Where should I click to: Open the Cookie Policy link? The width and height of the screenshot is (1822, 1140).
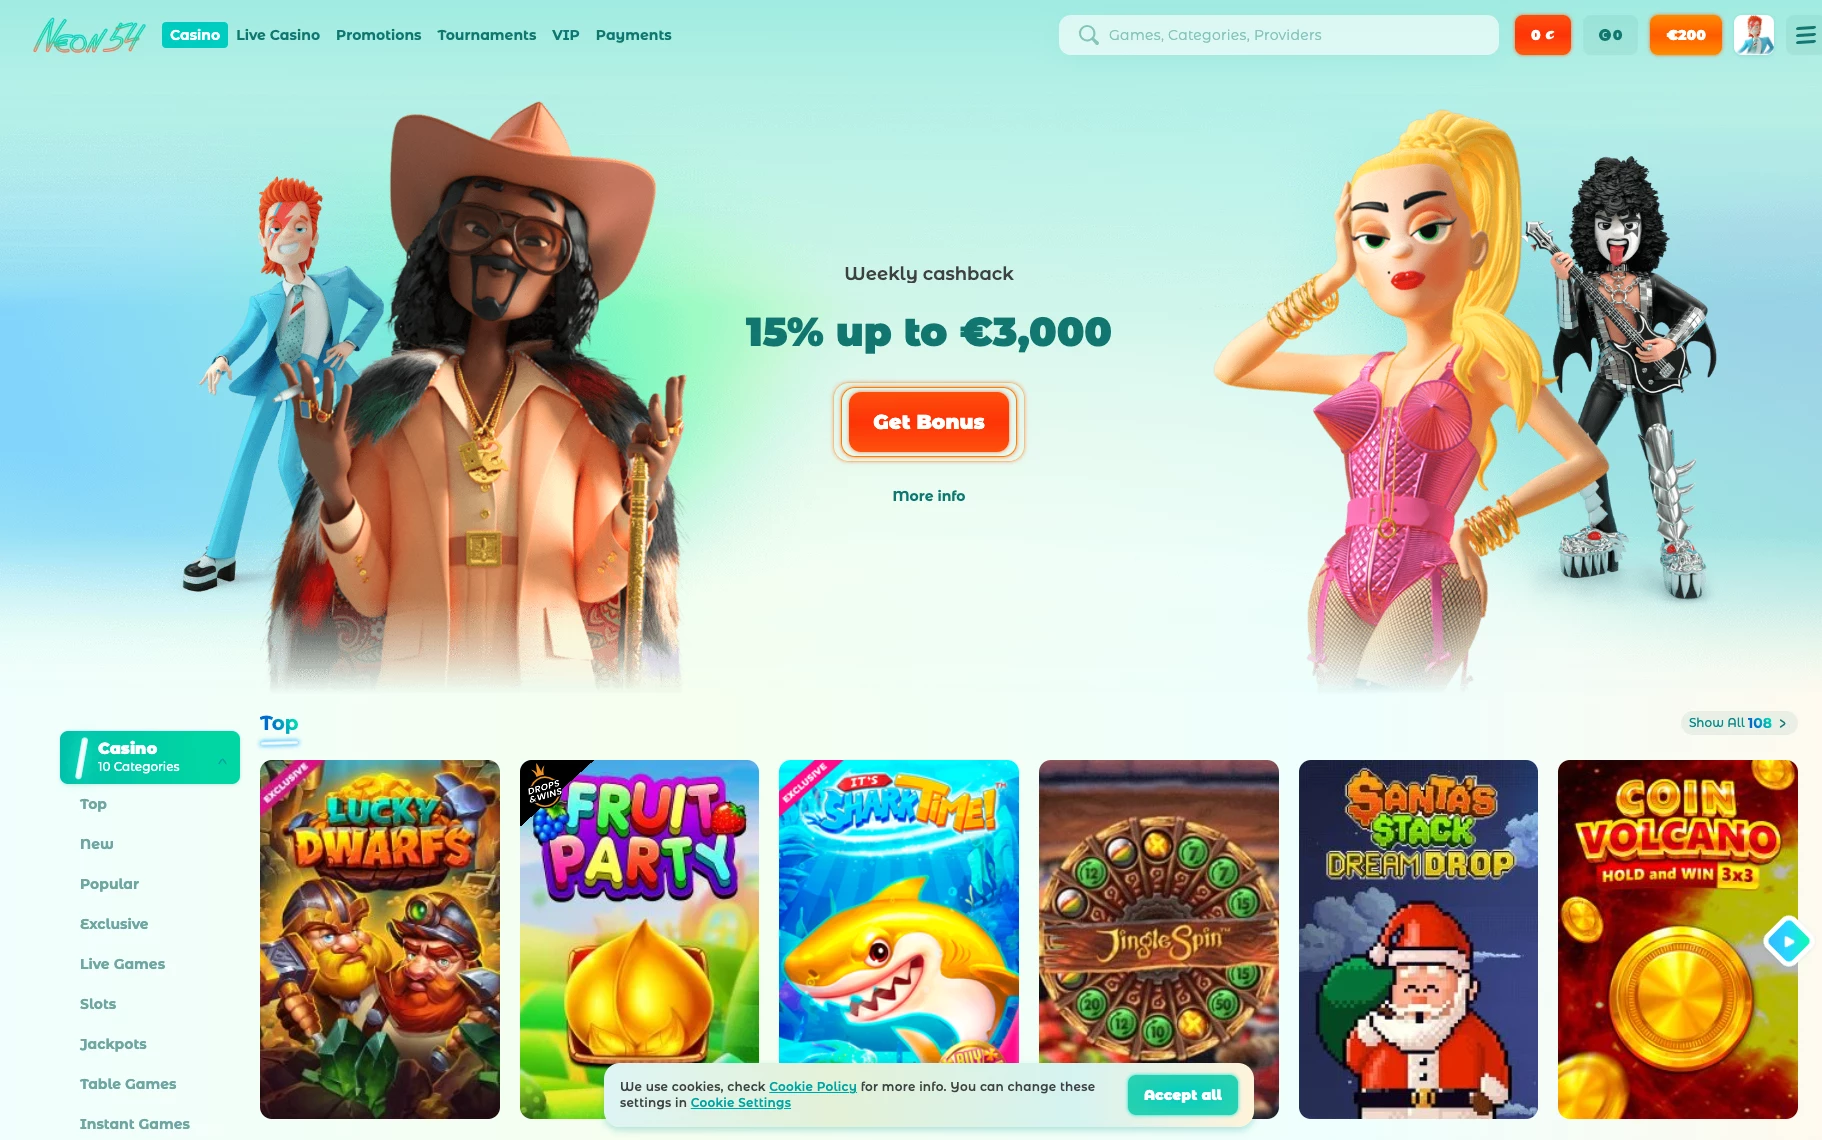point(813,1087)
